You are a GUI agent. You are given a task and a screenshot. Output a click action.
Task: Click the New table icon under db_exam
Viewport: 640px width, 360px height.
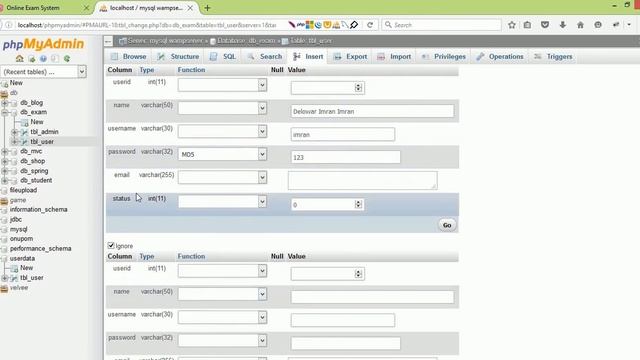24,122
